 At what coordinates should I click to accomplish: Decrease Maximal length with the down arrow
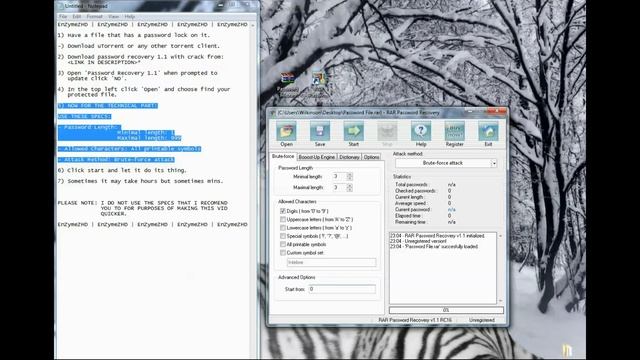pos(349,189)
